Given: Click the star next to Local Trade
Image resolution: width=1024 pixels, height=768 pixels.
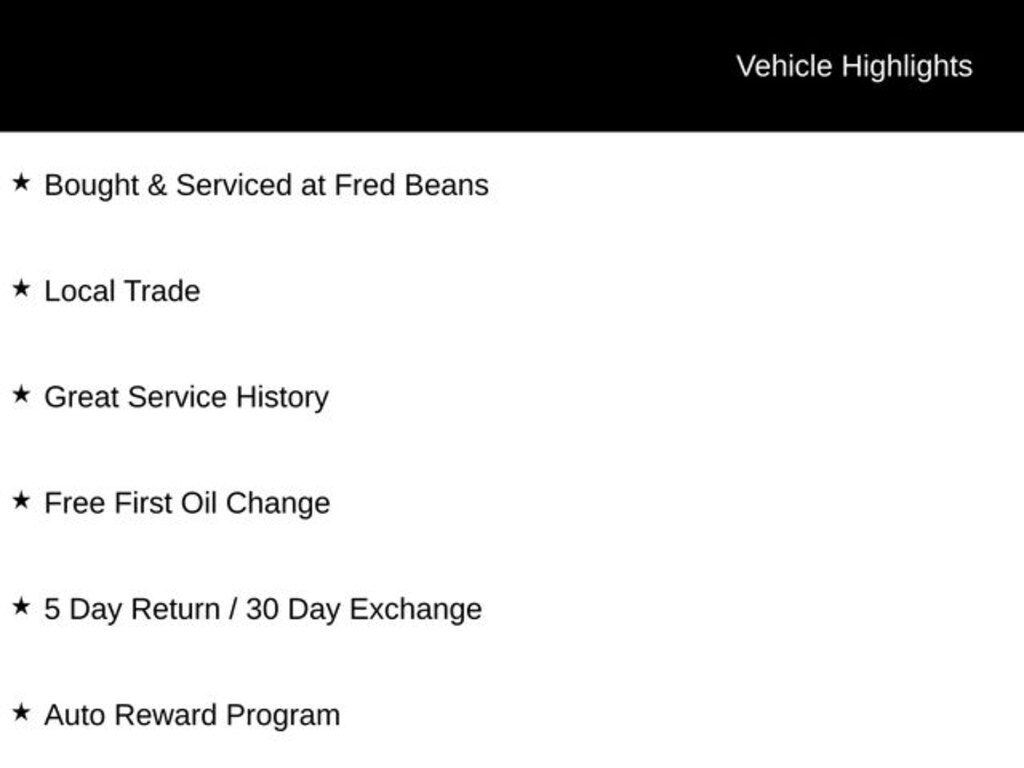Looking at the screenshot, I should 21,289.
